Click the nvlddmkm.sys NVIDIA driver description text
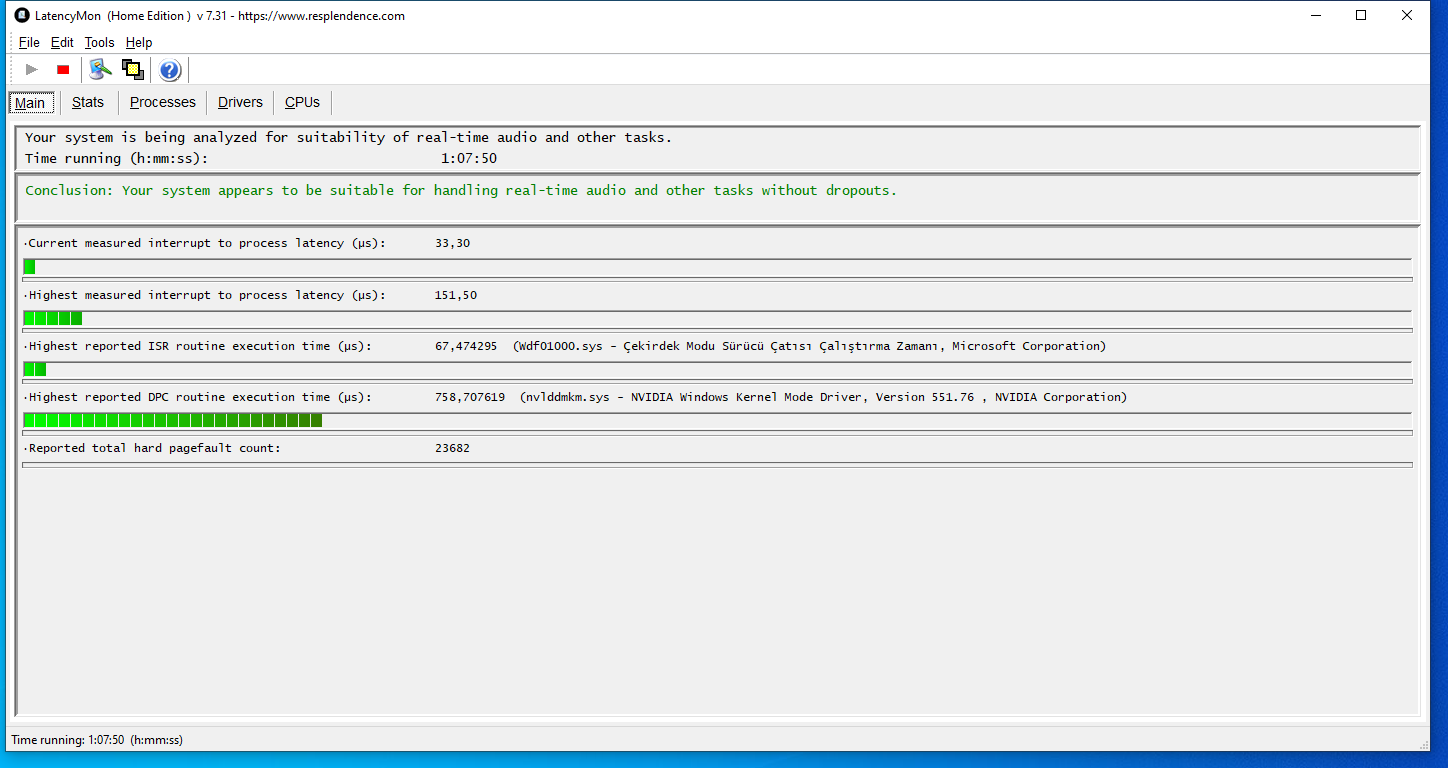 (x=824, y=397)
